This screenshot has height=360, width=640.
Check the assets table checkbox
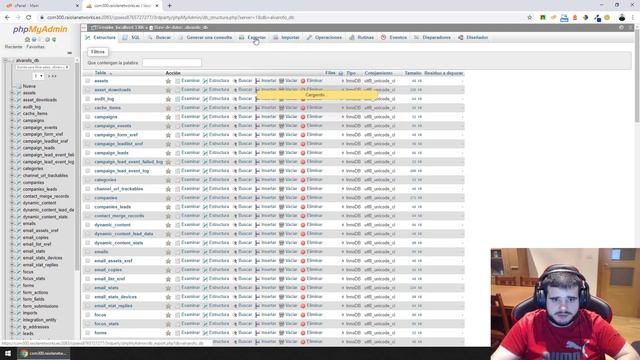(88, 81)
